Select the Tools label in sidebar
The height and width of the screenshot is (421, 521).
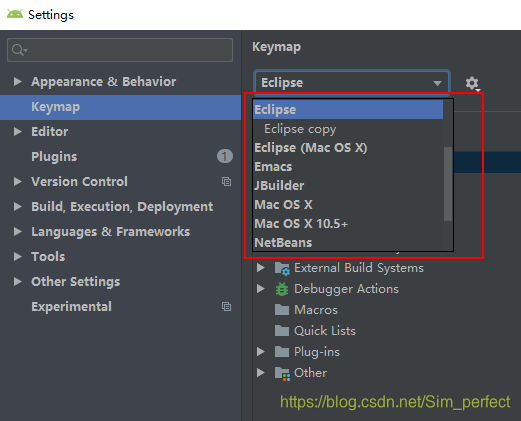(48, 257)
